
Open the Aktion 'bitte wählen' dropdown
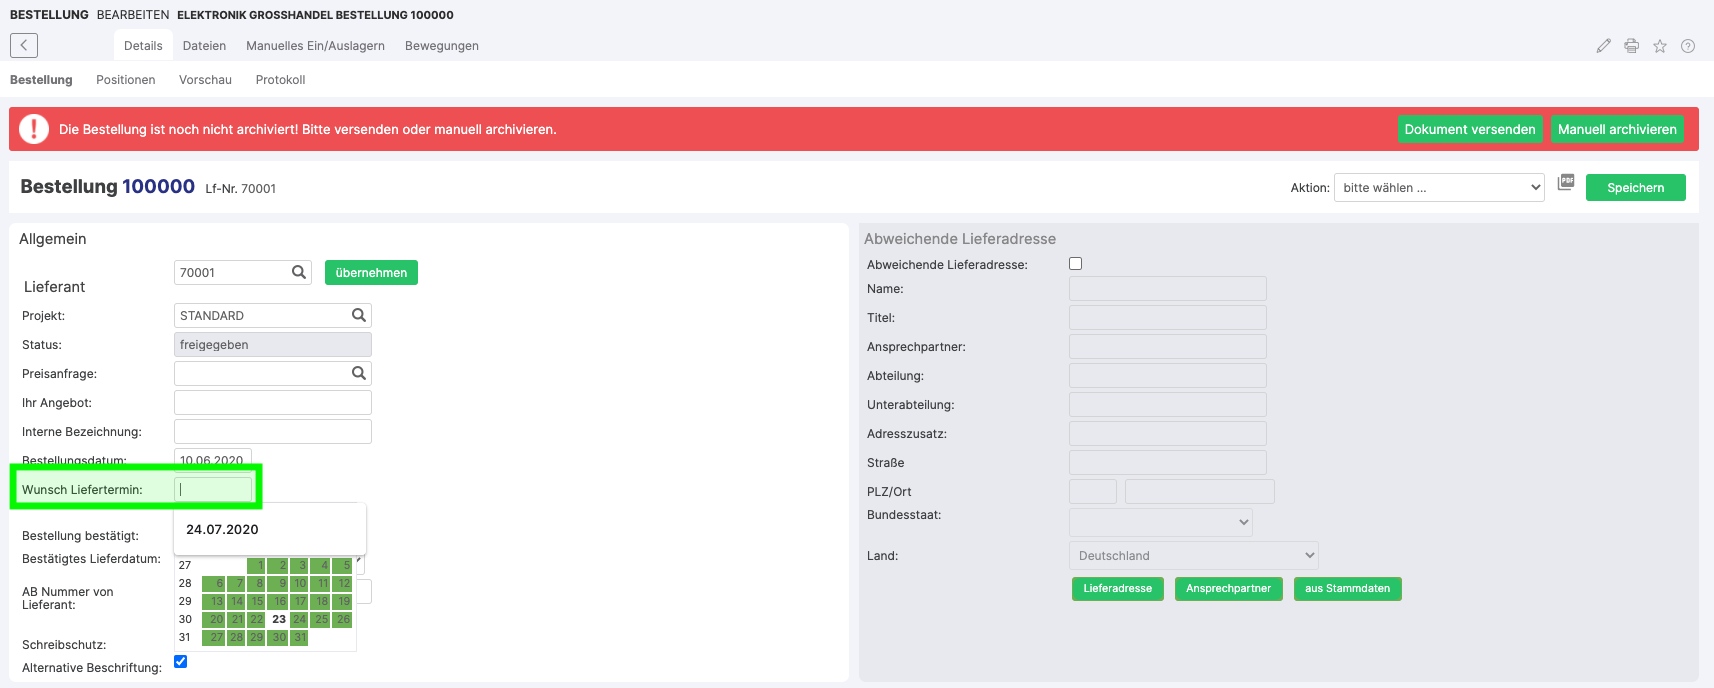coord(1438,188)
